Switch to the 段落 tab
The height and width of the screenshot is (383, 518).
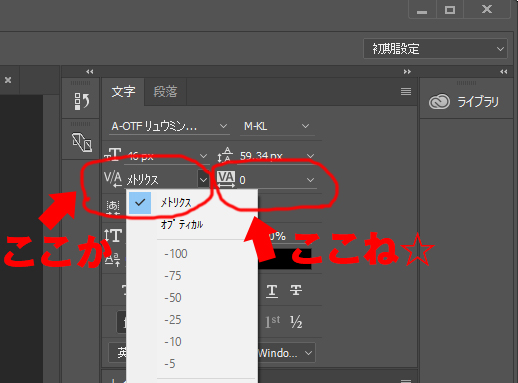(x=165, y=92)
